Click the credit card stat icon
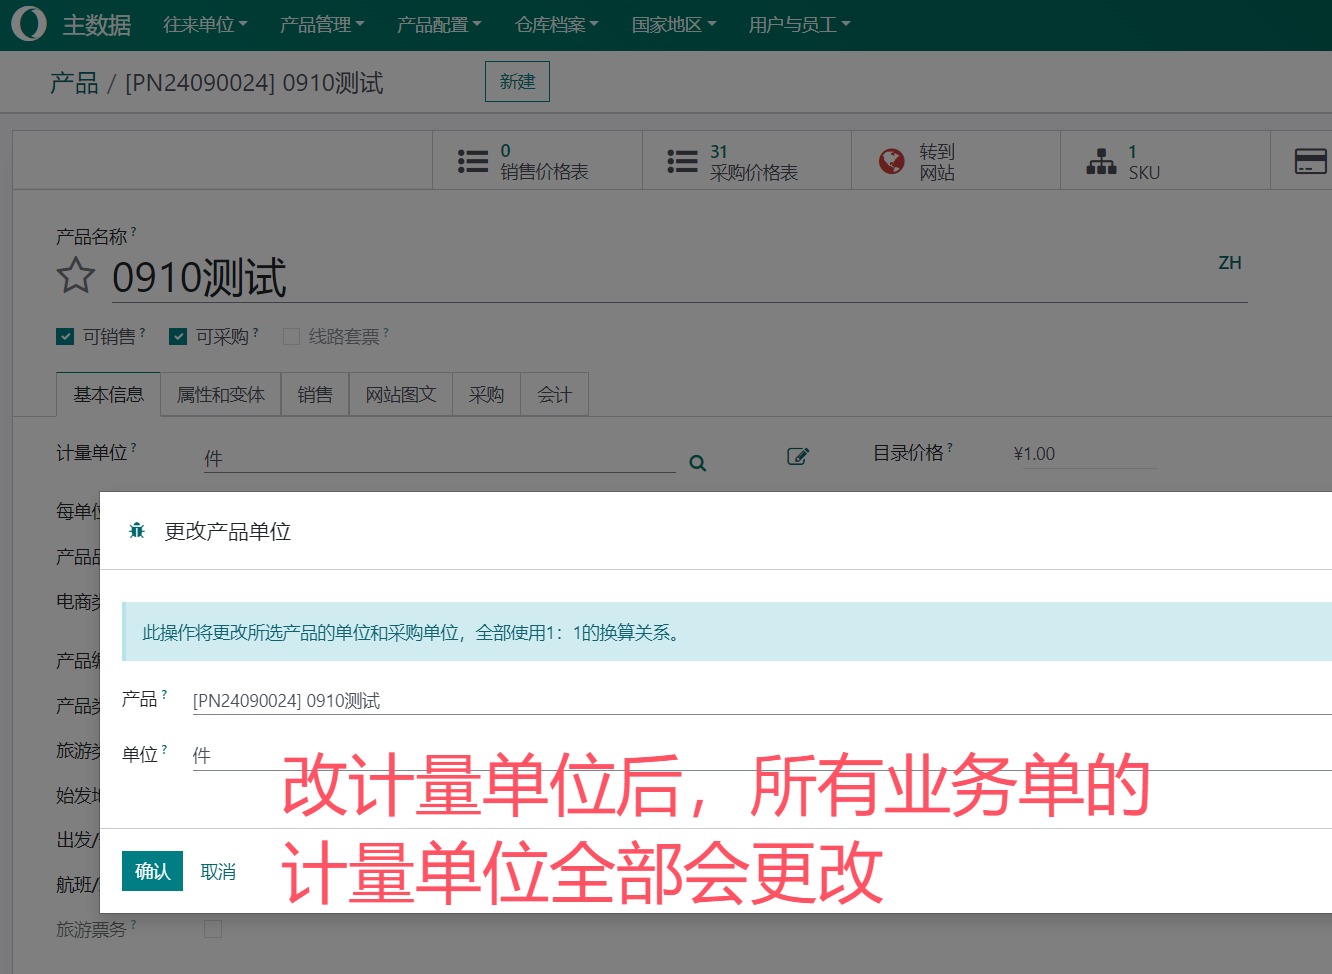1332x974 pixels. 1310,161
